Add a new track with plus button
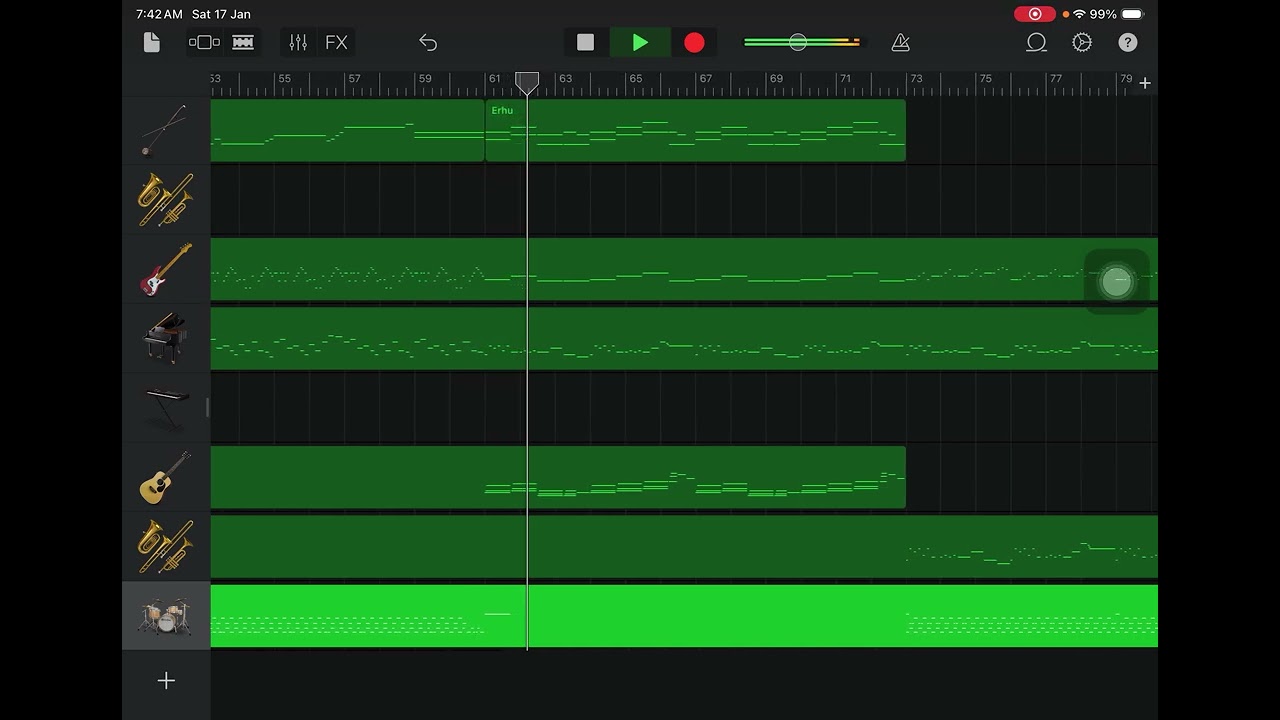 click(166, 680)
